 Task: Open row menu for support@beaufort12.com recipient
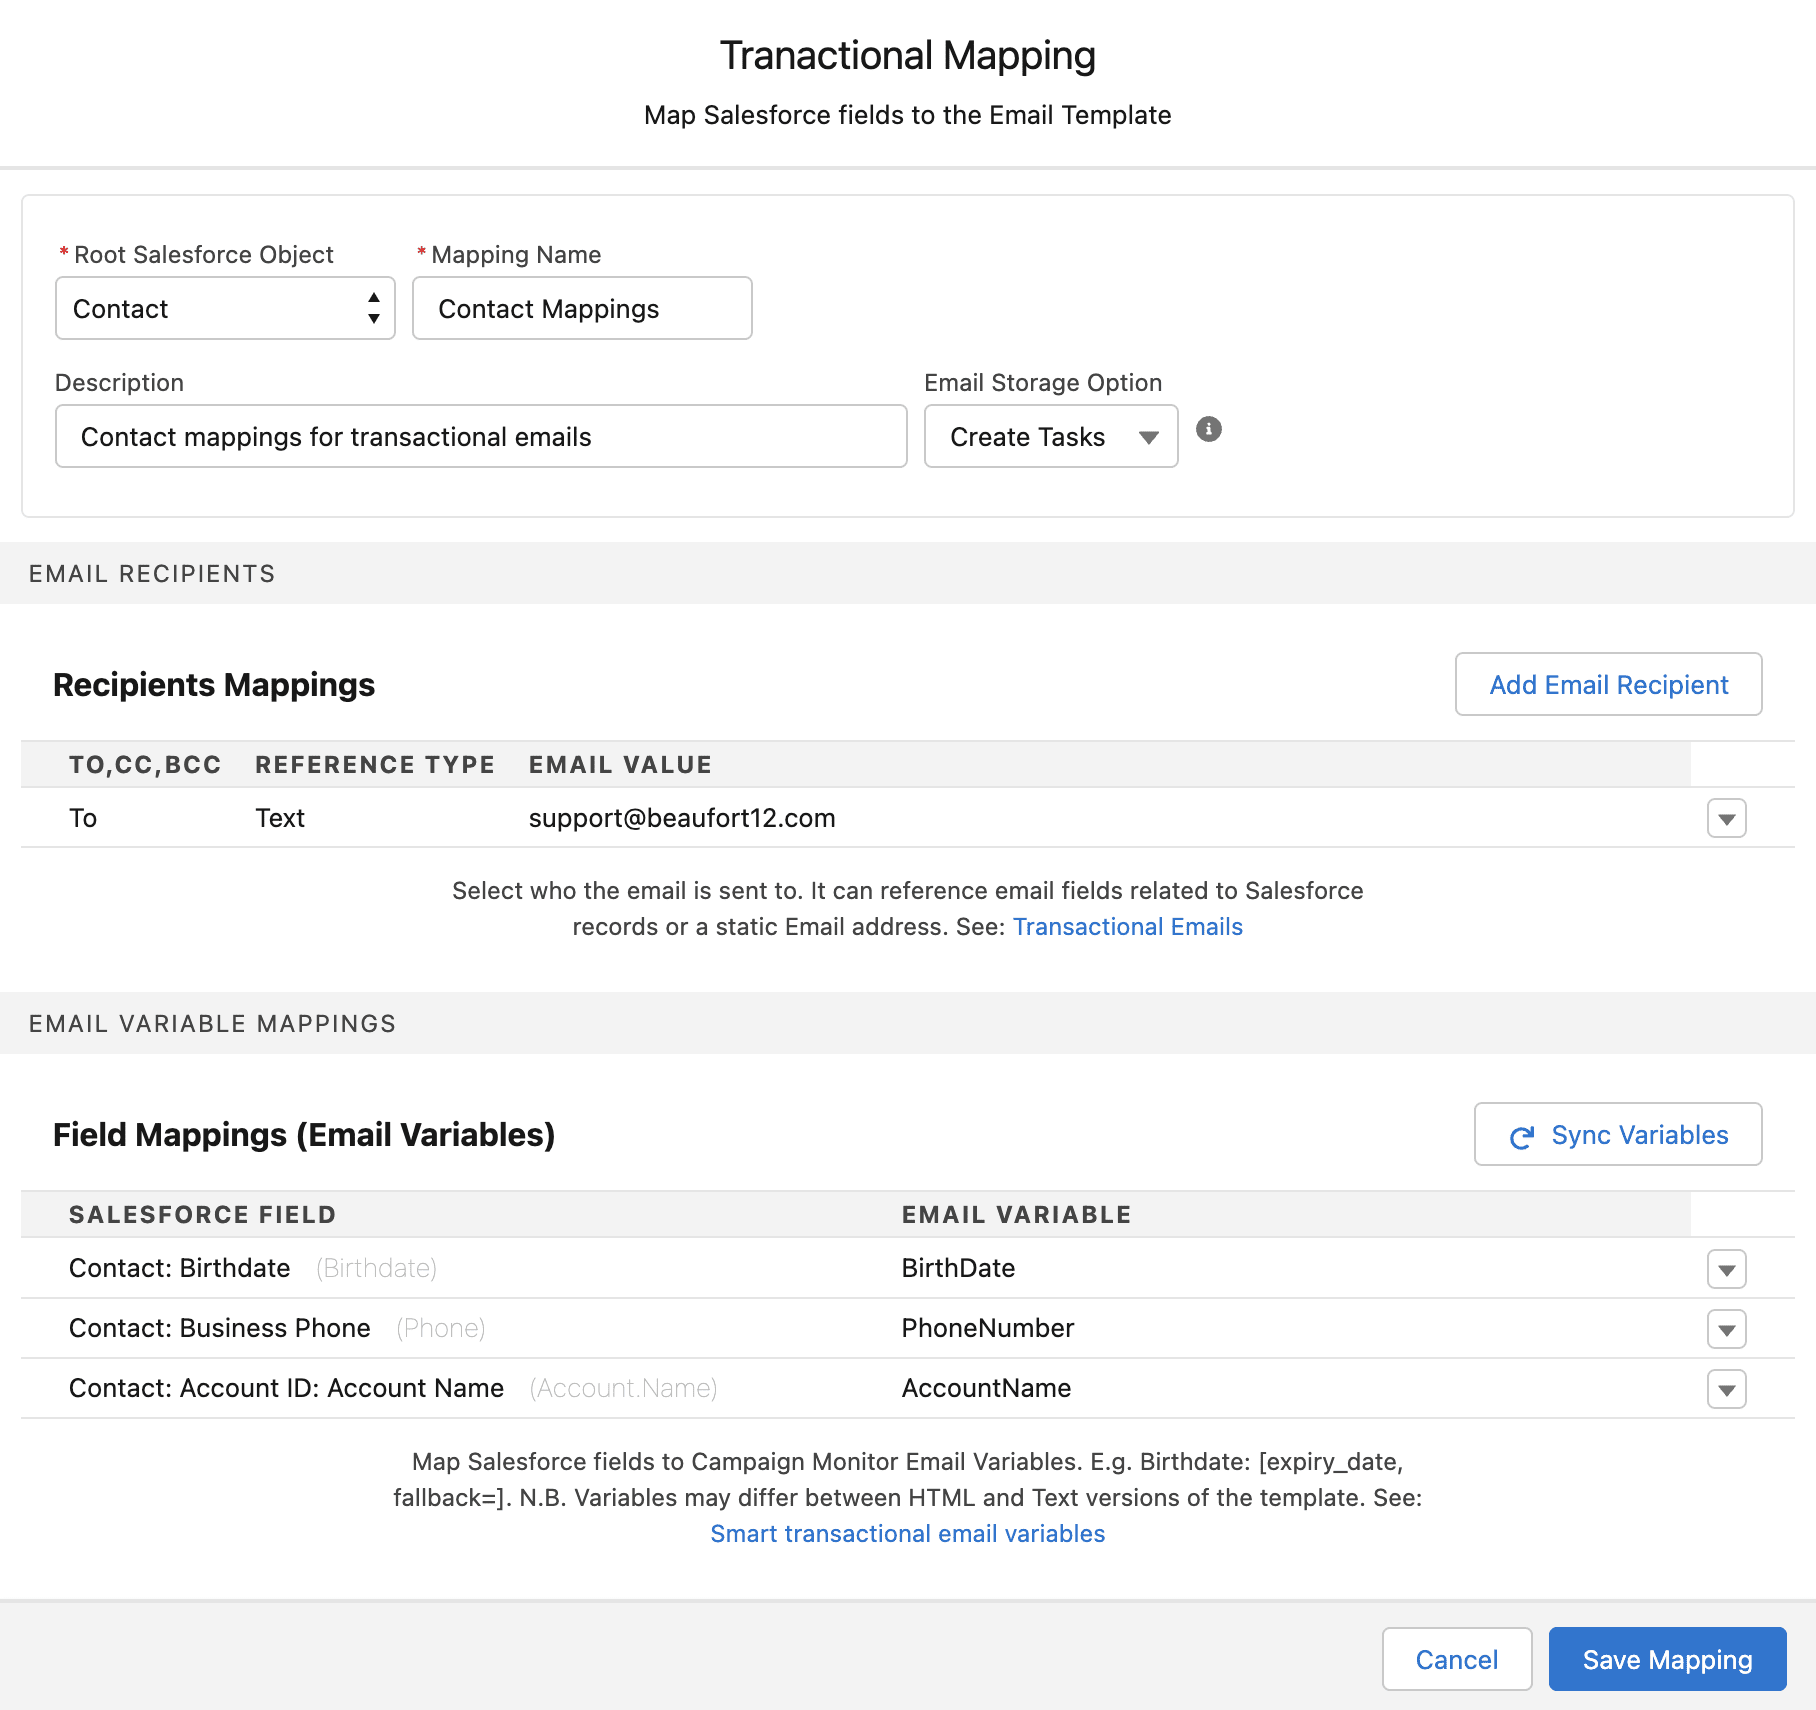(1726, 818)
